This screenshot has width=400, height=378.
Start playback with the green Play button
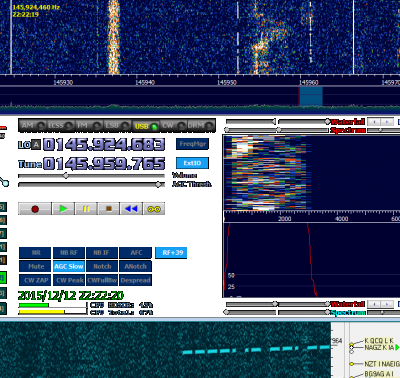(x=63, y=209)
